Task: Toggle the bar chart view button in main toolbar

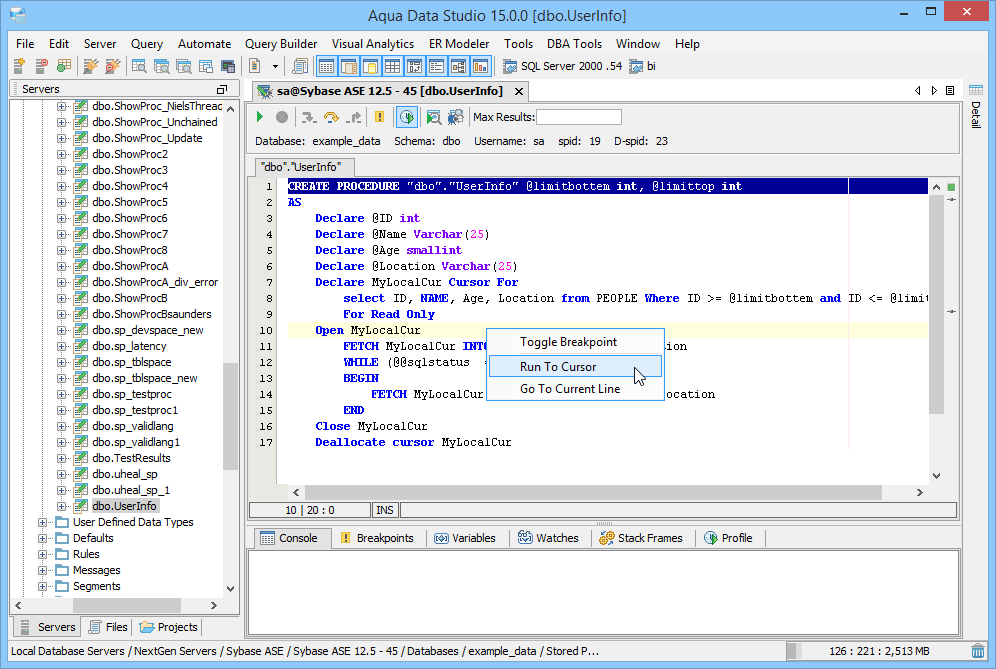Action: [x=481, y=66]
